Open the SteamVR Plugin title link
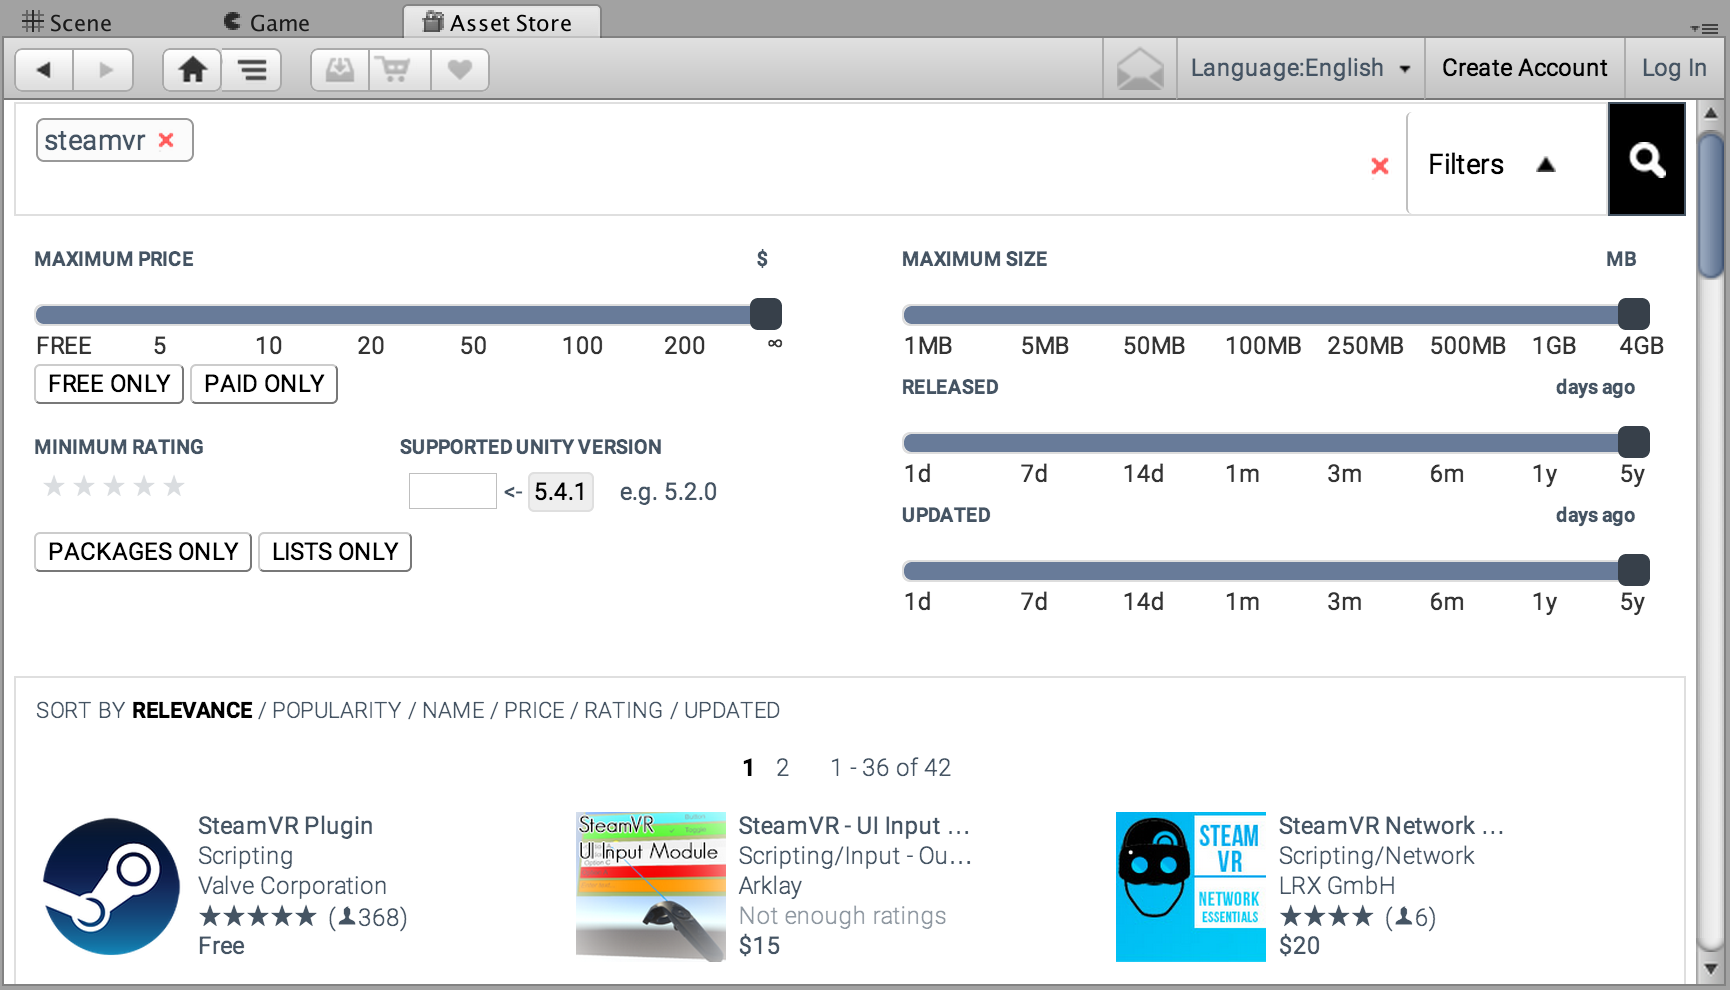Viewport: 1730px width, 990px height. [x=285, y=825]
